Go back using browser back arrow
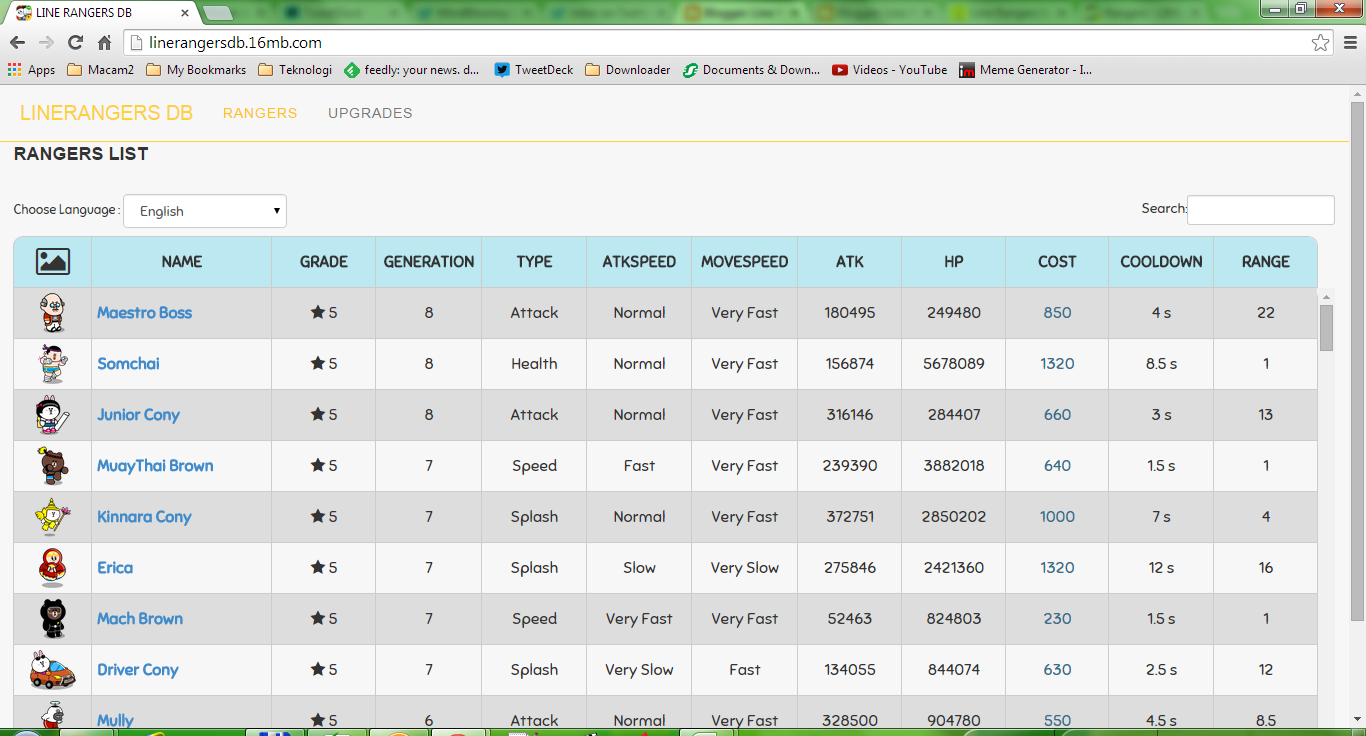 [17, 43]
